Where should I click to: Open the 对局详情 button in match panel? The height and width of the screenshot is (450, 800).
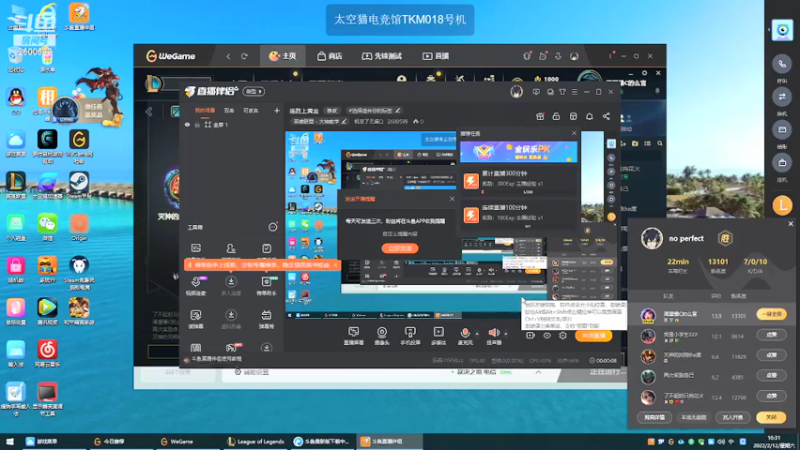pyautogui.click(x=654, y=417)
